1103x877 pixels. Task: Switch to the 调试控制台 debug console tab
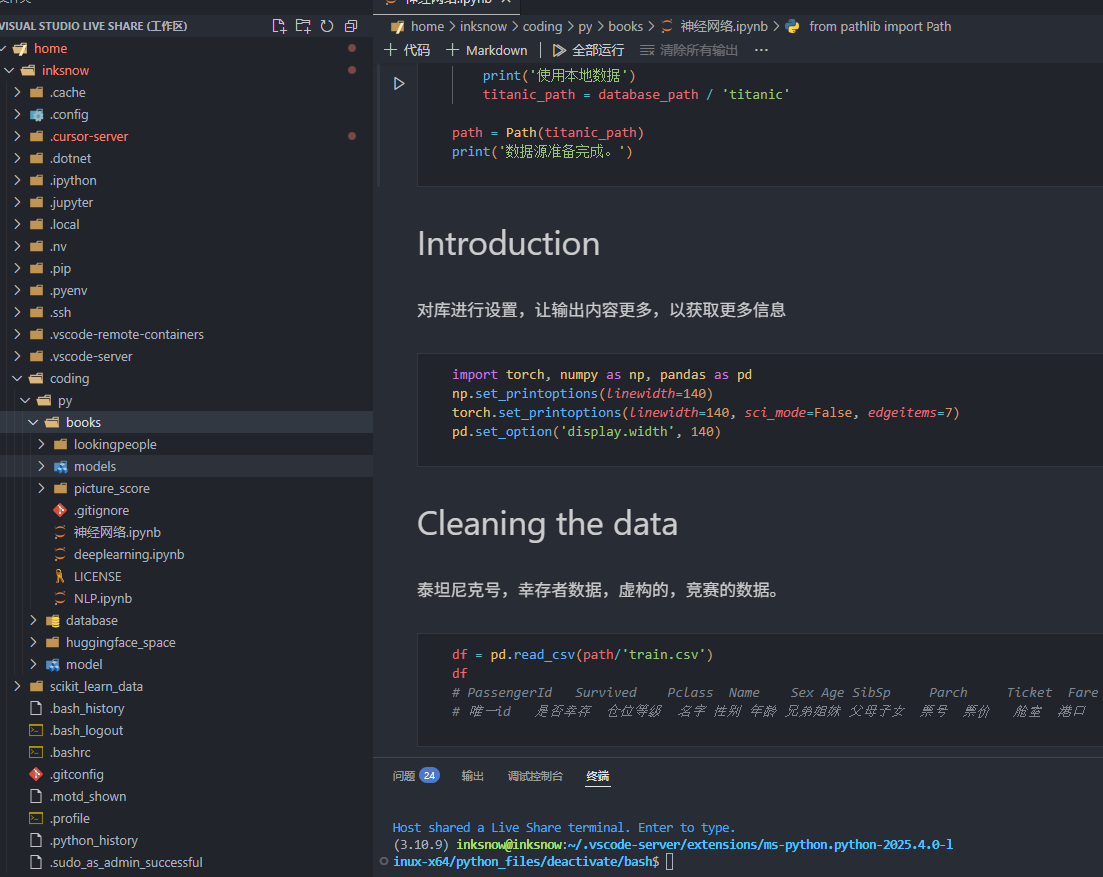[x=535, y=776]
